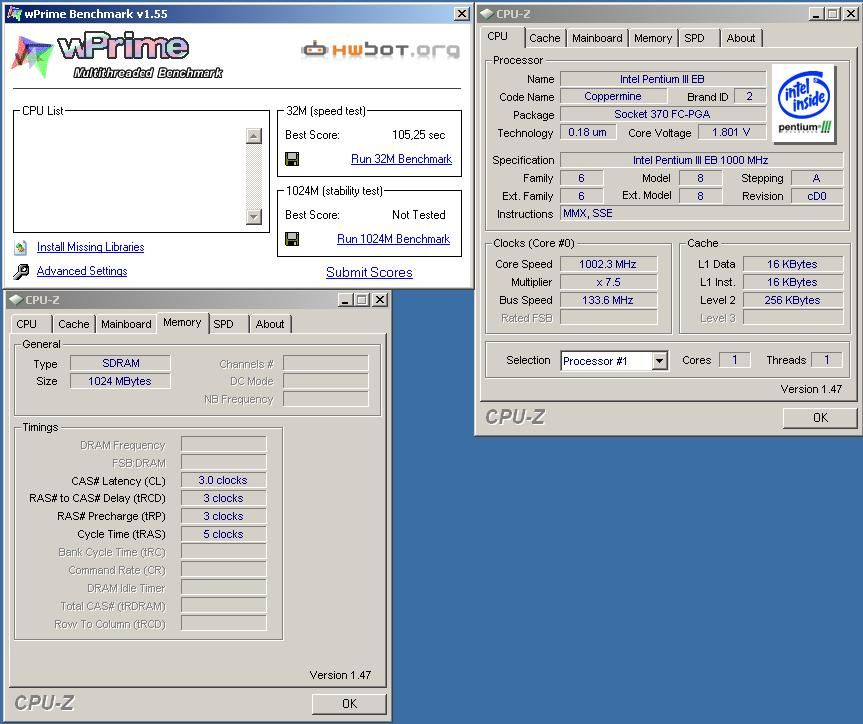Image resolution: width=863 pixels, height=724 pixels.
Task: Run 32M Benchmark
Action: [x=401, y=159]
